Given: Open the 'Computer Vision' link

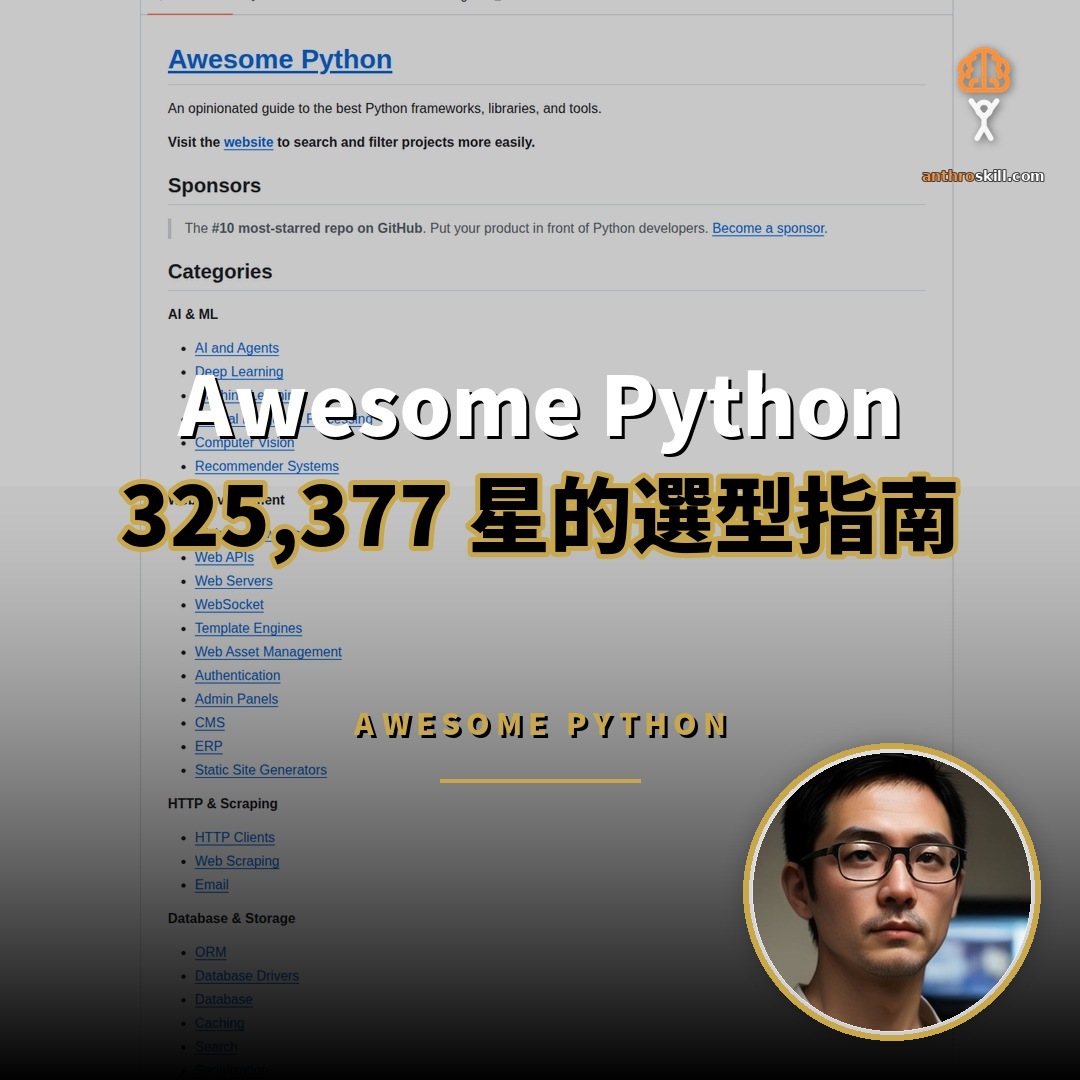Looking at the screenshot, I should [x=244, y=442].
